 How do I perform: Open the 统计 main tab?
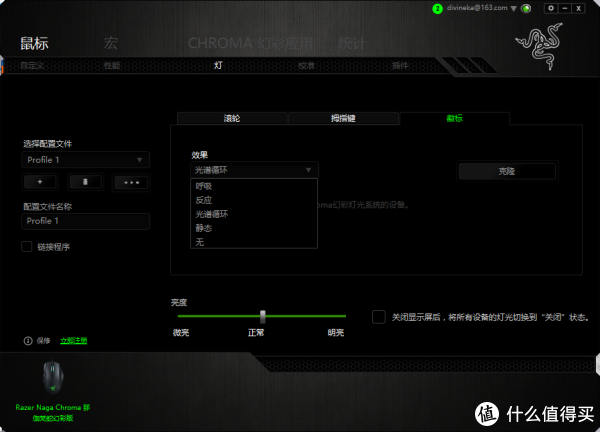[x=351, y=43]
